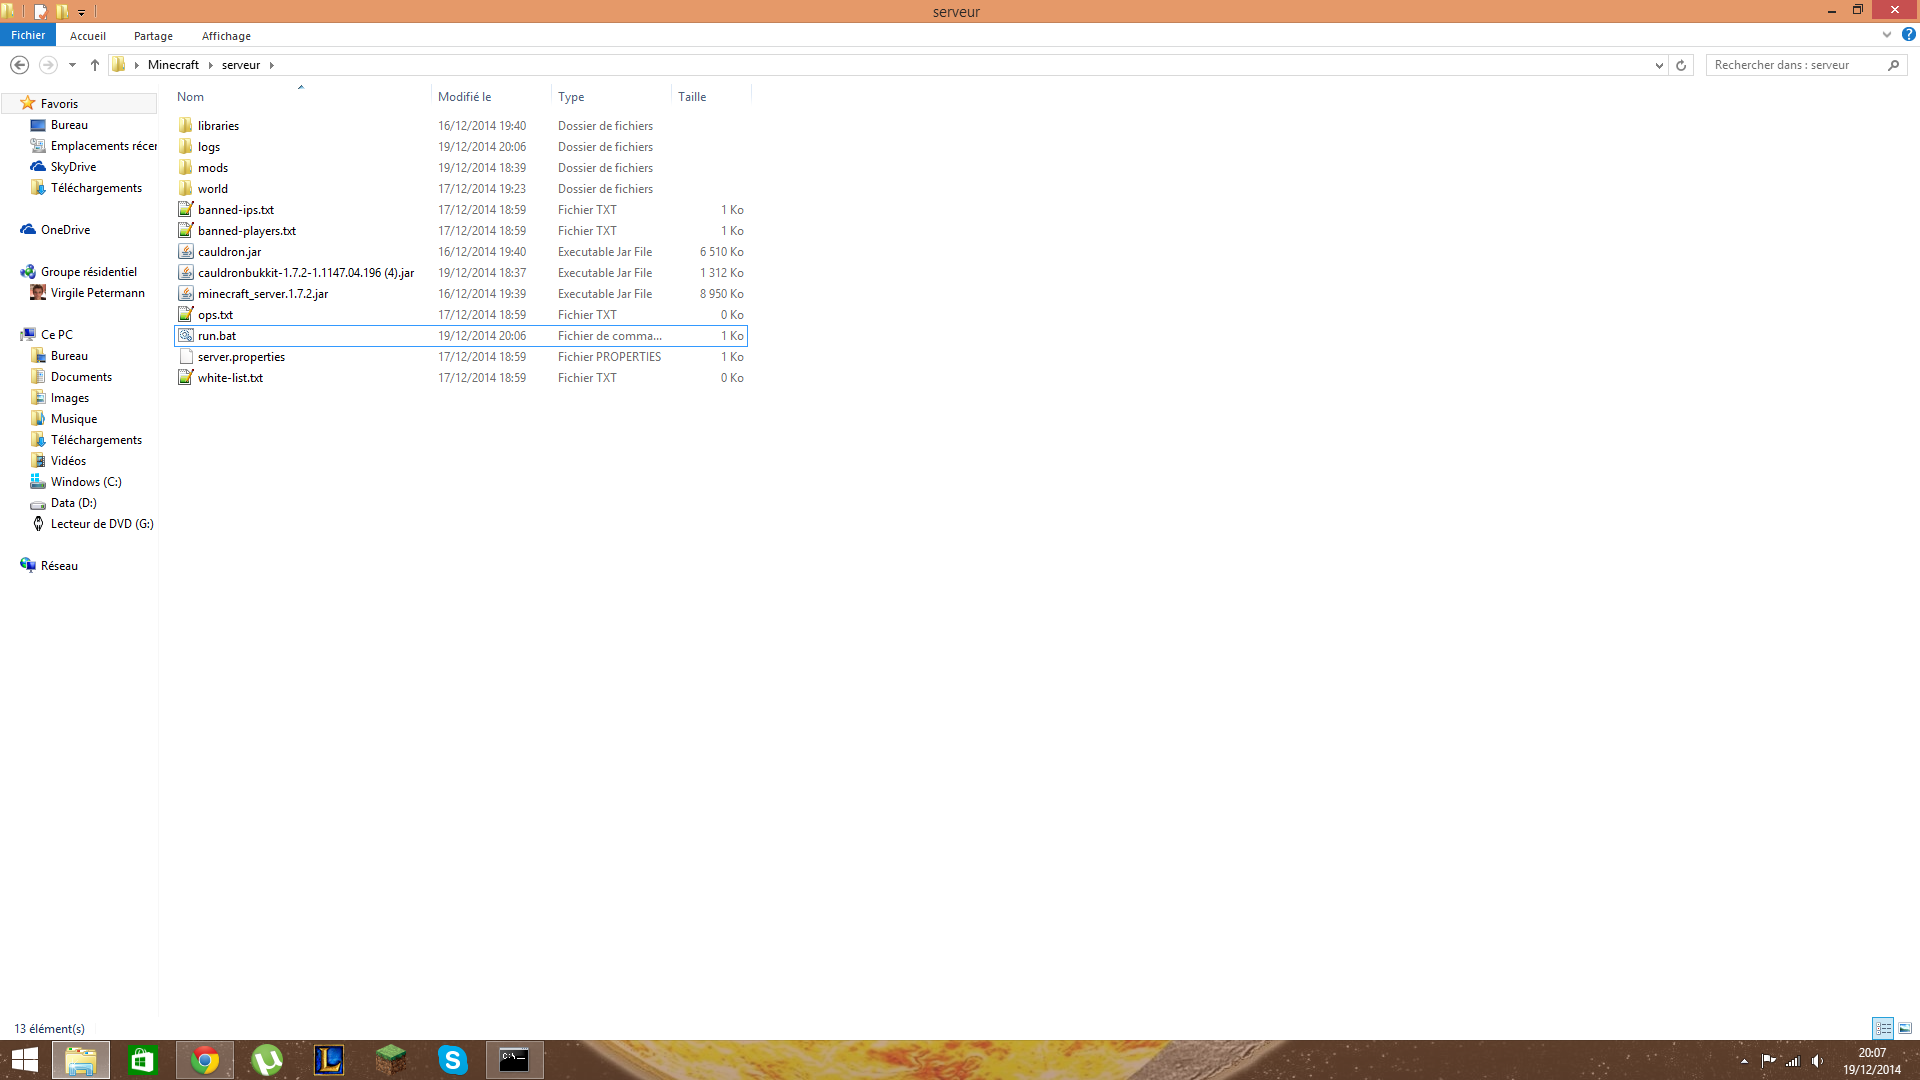The width and height of the screenshot is (1920, 1080).
Task: Click the volume speaker tray icon
Action: [1817, 1061]
